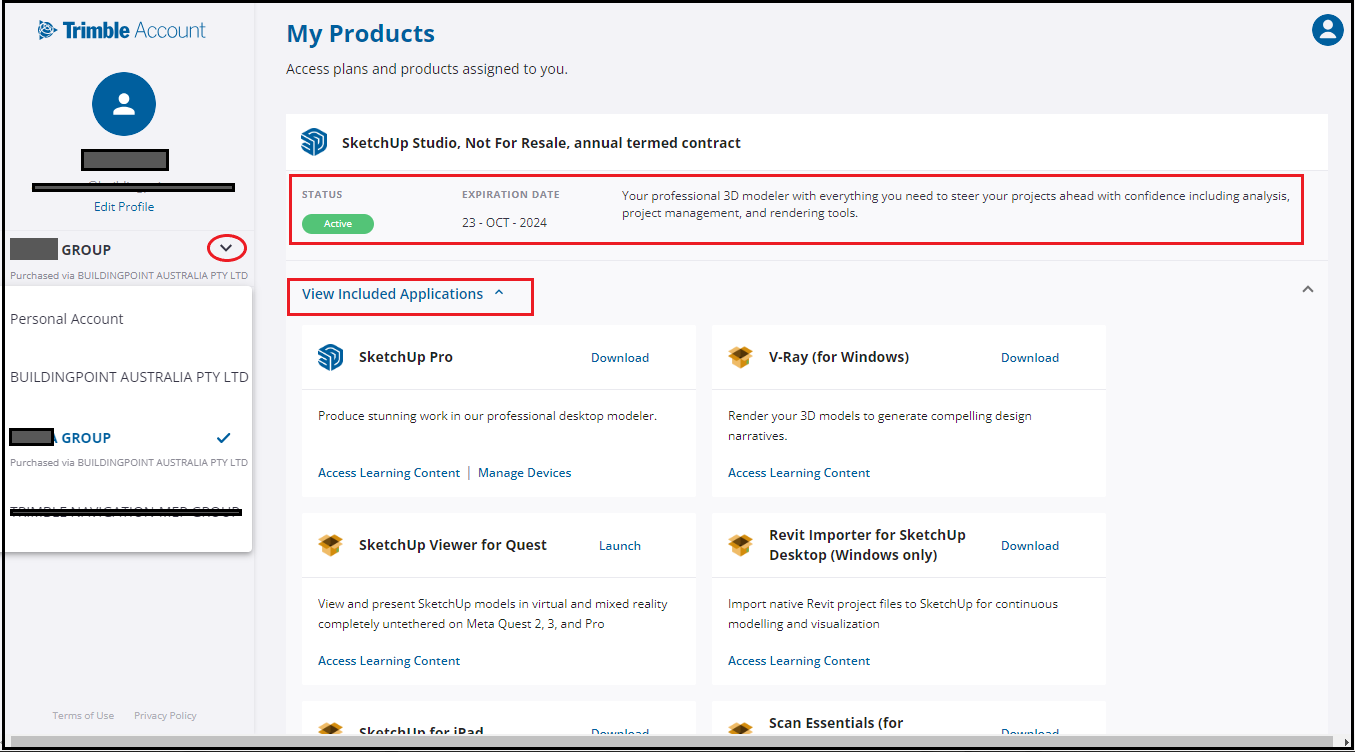Click the expiration date 23 - OCT - 2024
This screenshot has width=1355, height=752.
click(x=504, y=222)
